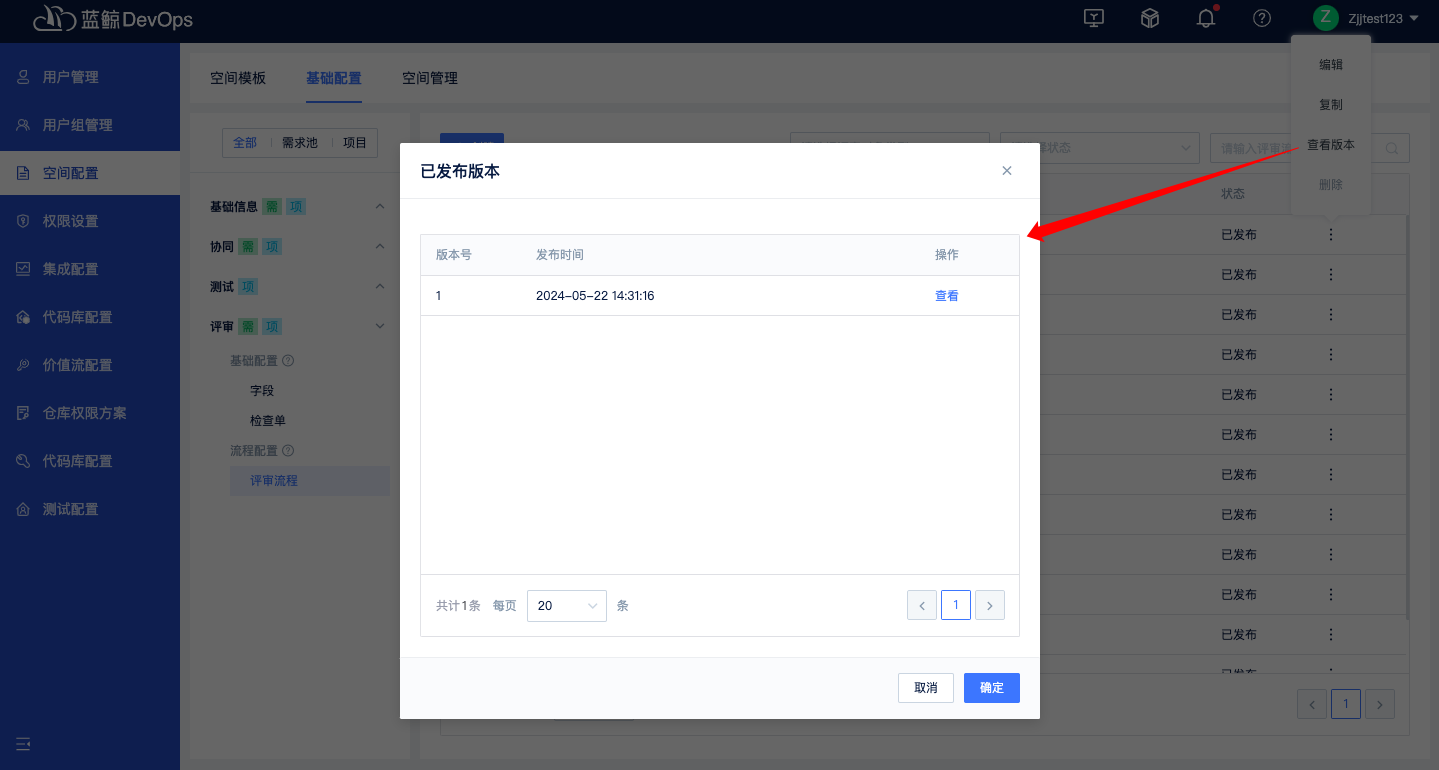Click the 2024-05-22 14:31:16 cell
This screenshot has height=770, width=1439.
coord(595,296)
